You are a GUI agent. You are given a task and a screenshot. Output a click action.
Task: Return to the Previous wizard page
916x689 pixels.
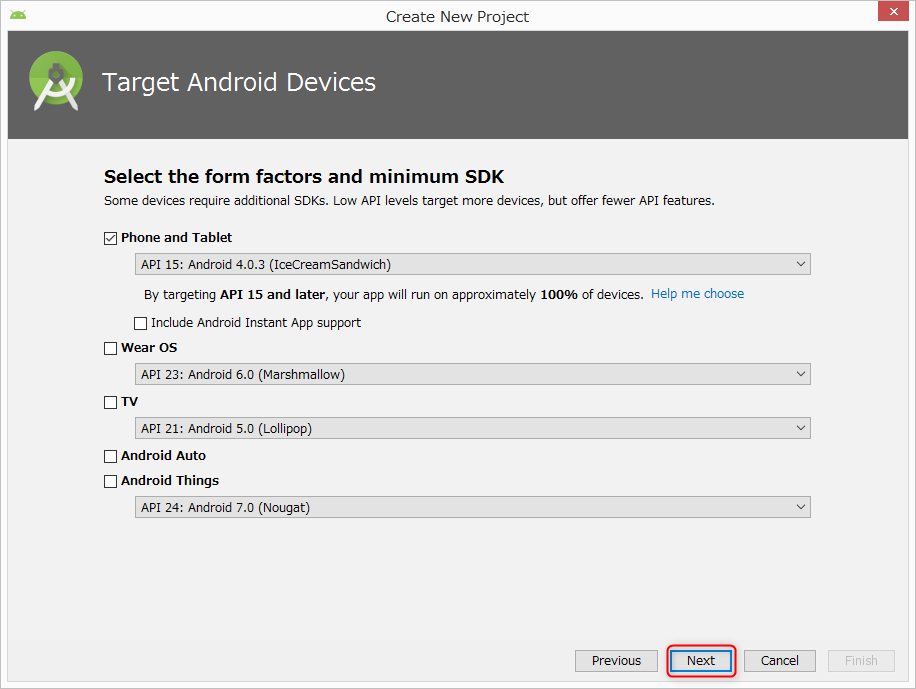[616, 660]
